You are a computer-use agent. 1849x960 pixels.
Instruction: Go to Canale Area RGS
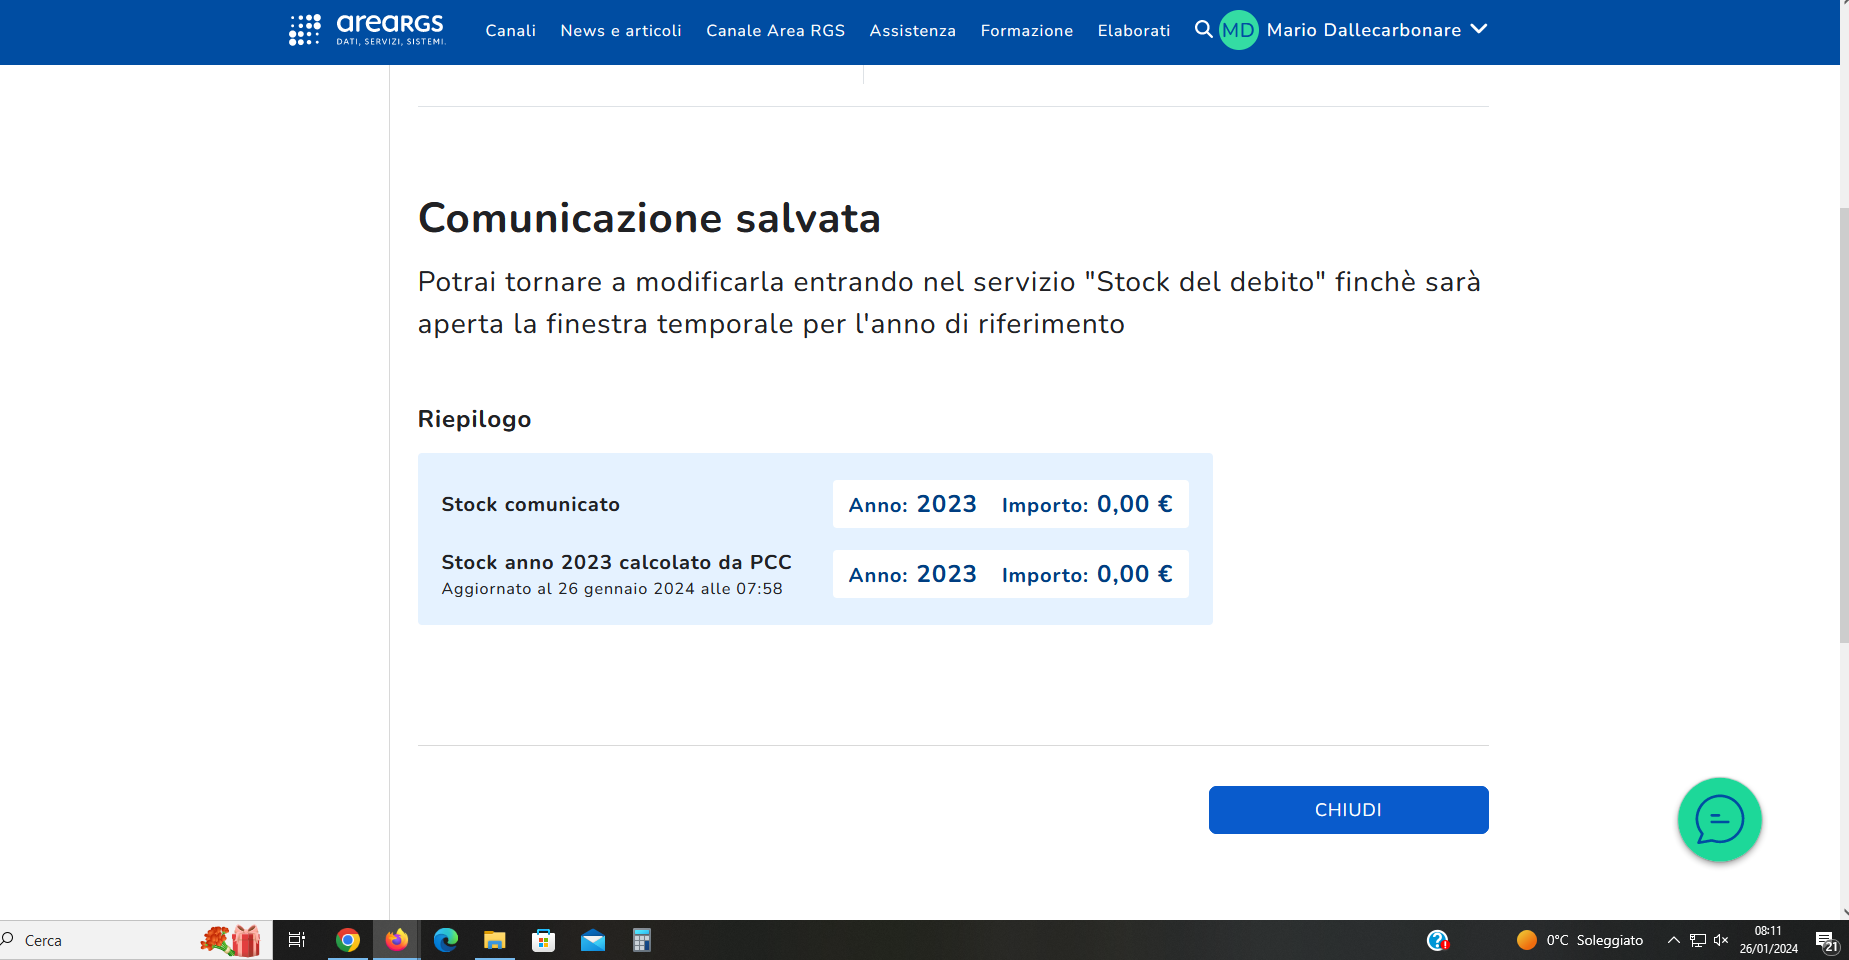coord(775,31)
